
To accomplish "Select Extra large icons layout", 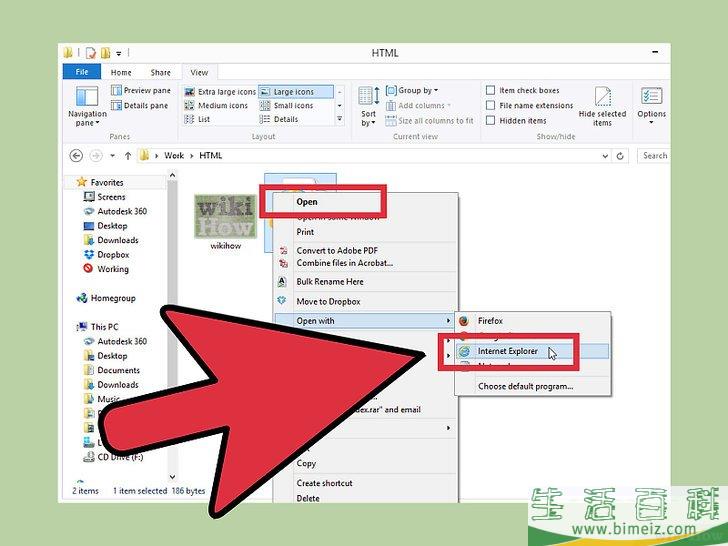I will tap(220, 92).
